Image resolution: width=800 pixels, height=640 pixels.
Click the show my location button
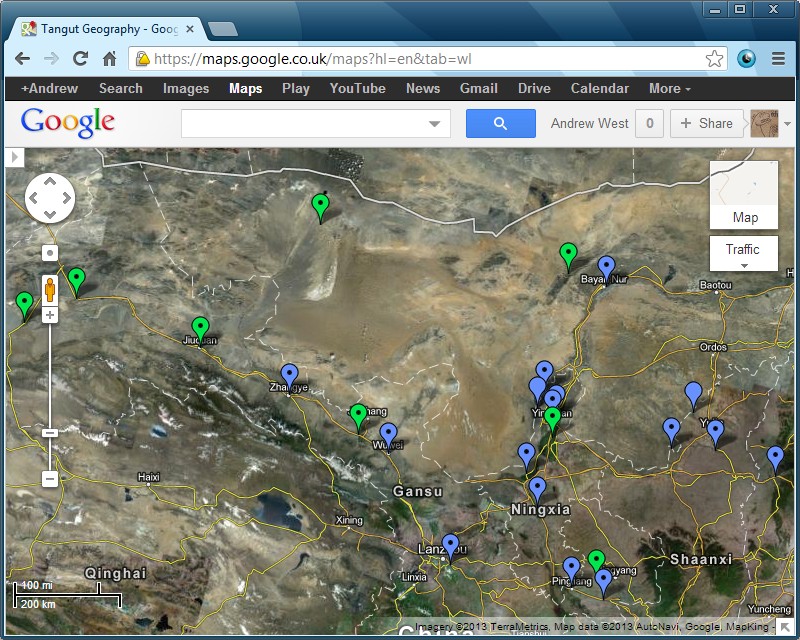[x=50, y=253]
